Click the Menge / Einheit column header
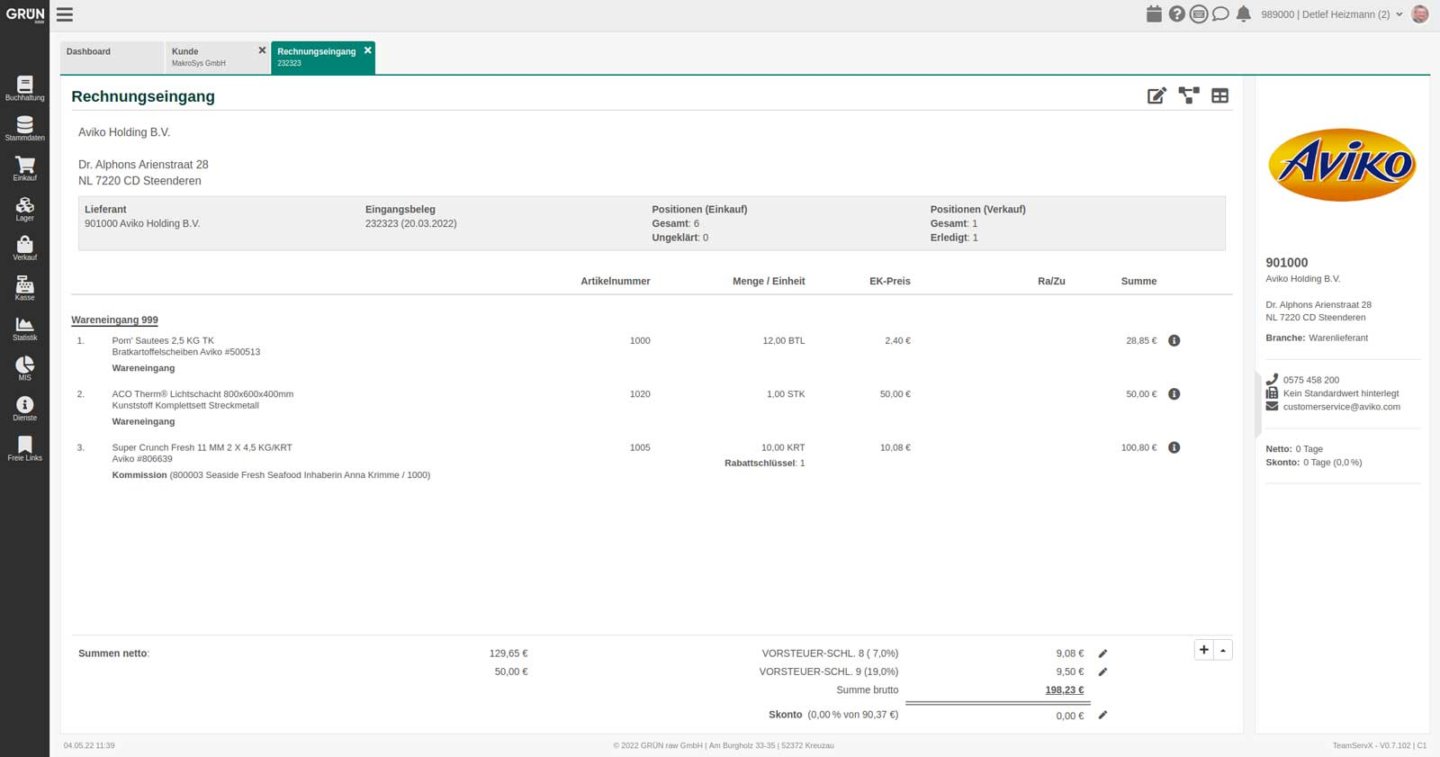Viewport: 1440px width, 757px height. point(768,281)
